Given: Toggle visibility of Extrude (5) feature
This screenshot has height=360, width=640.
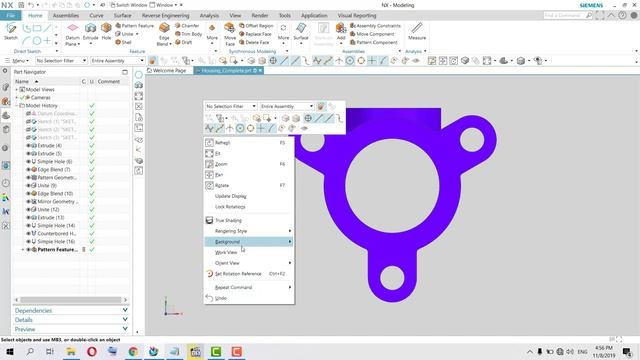Looking at the screenshot, I should [x=29, y=153].
